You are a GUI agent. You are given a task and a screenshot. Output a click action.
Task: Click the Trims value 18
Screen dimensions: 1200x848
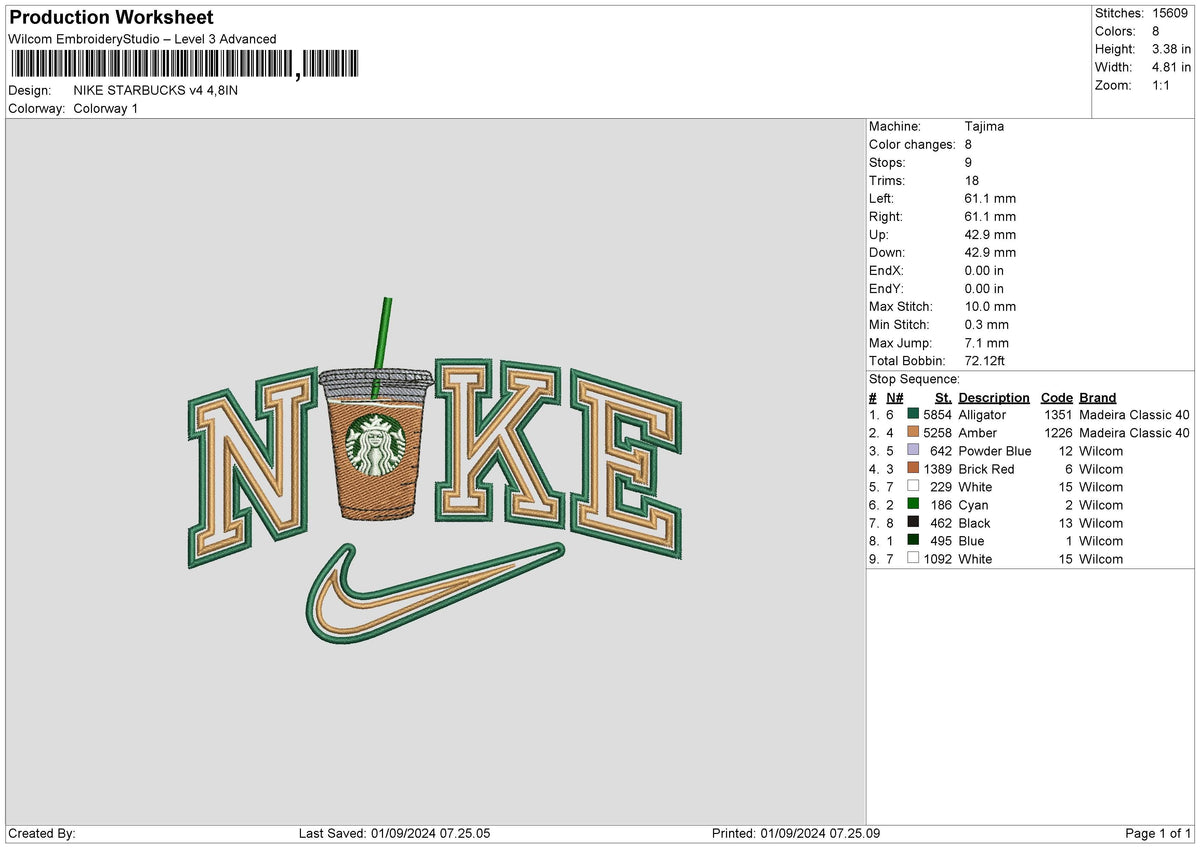(x=972, y=180)
